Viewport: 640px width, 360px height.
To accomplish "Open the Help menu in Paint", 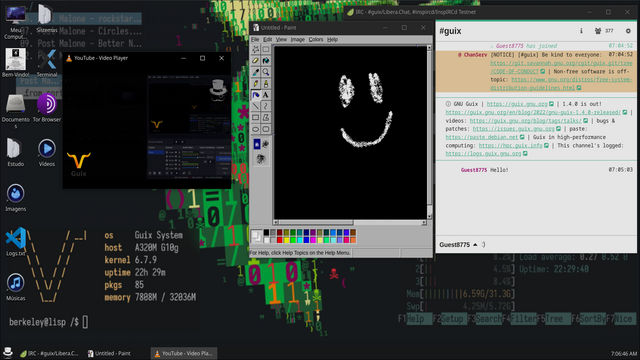I will (x=333, y=40).
